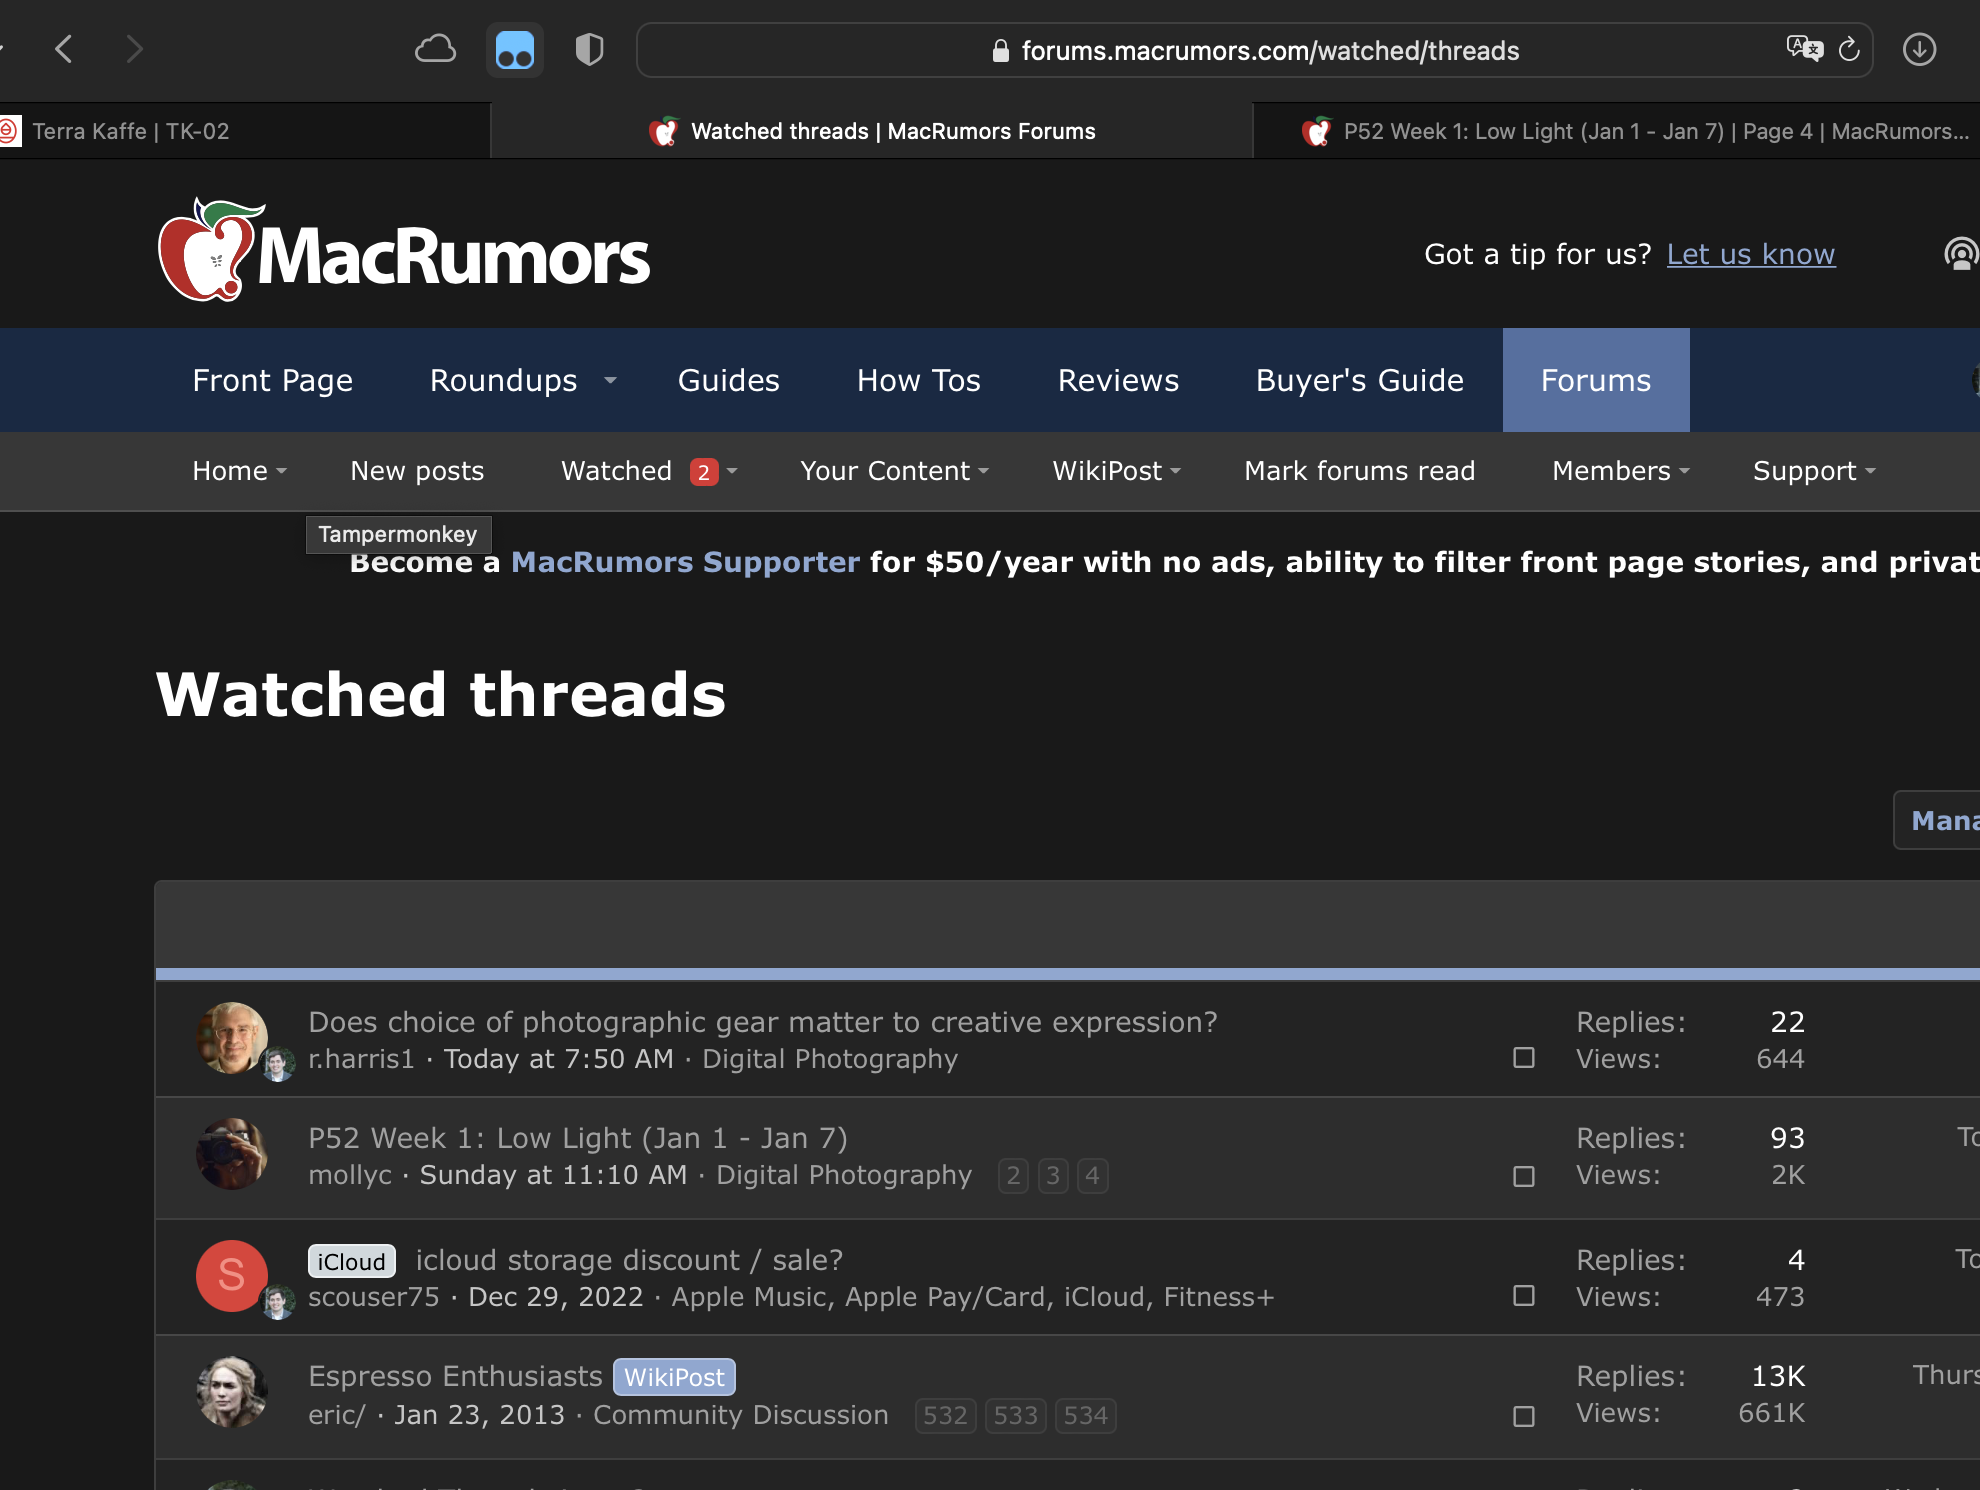The image size is (1980, 1490).
Task: Open the privacy shield icon
Action: tap(590, 49)
